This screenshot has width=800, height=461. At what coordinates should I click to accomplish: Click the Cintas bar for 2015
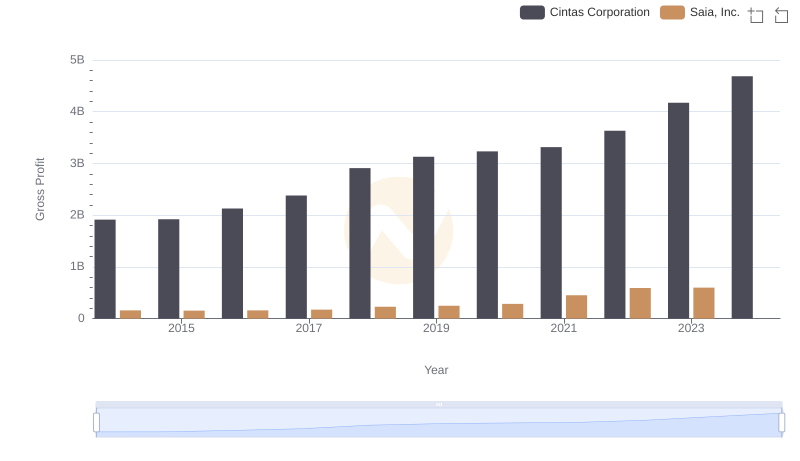(168, 269)
